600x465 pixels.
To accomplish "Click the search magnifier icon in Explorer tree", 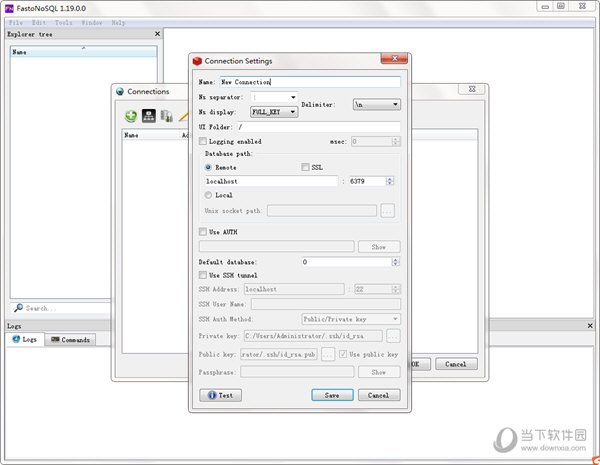I will coord(18,308).
